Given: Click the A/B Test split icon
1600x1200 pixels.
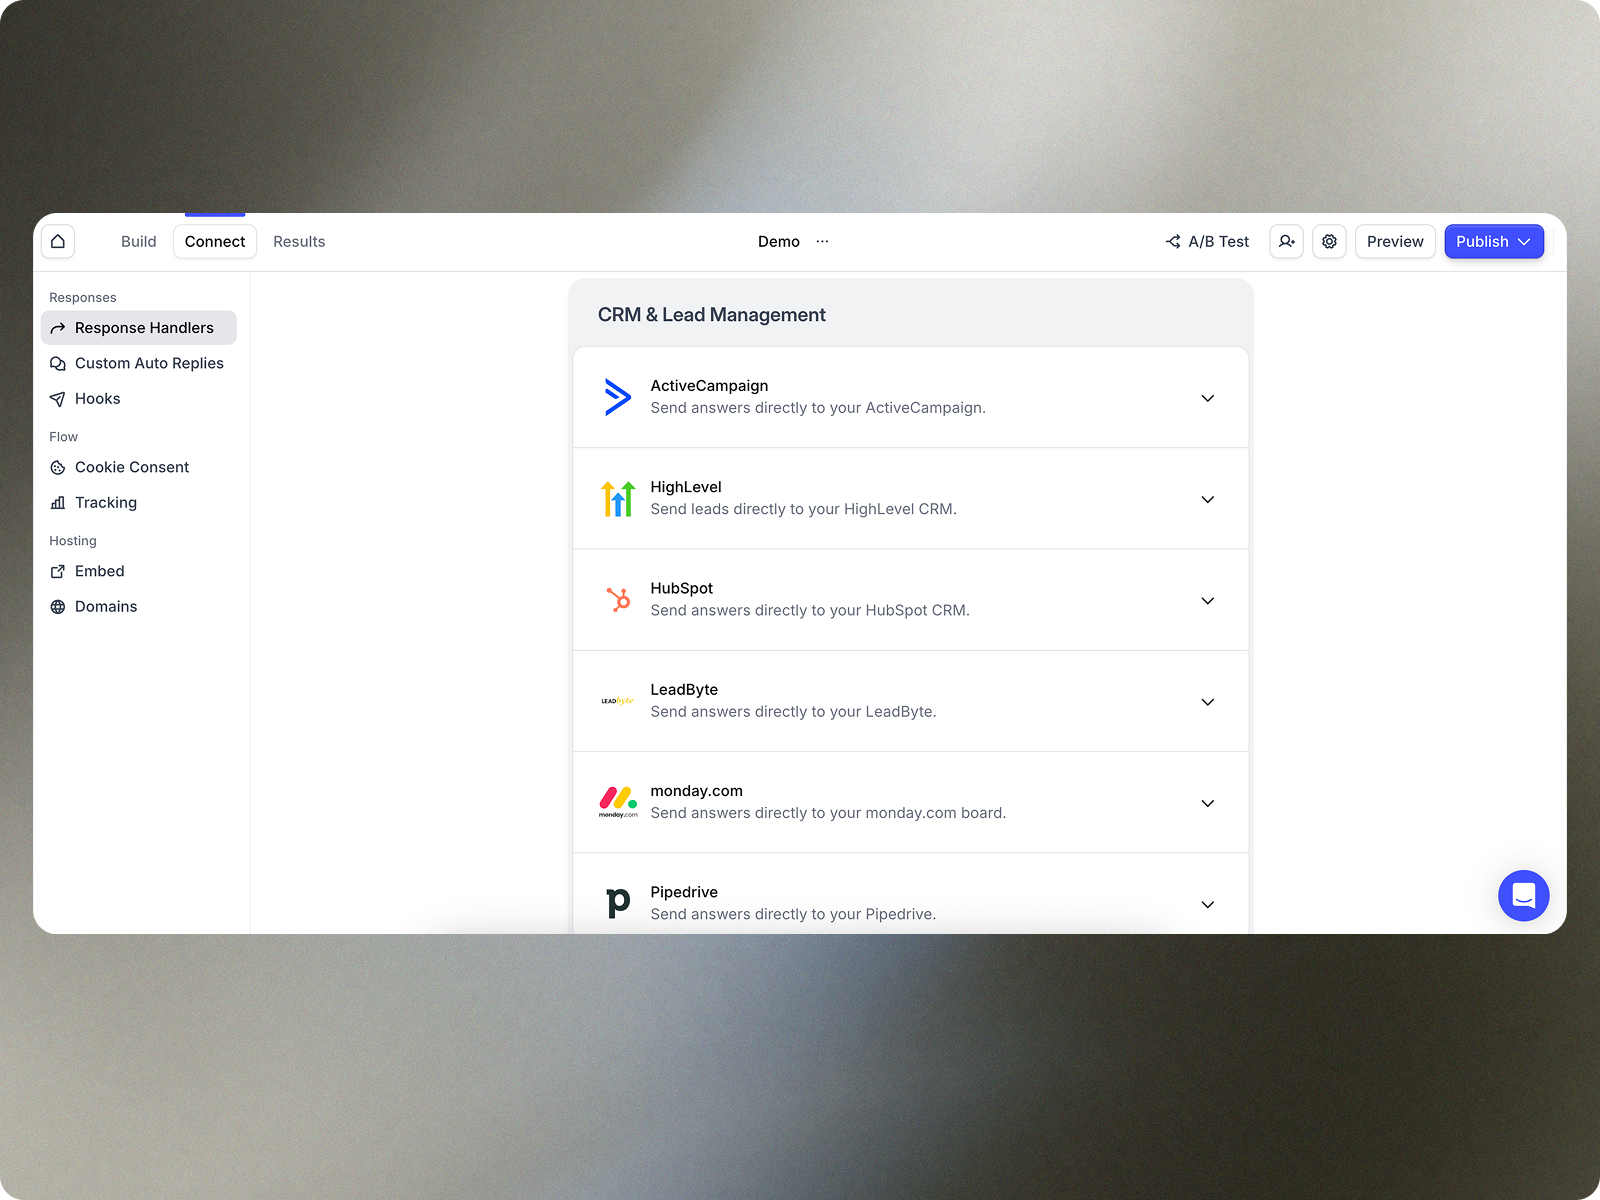Looking at the screenshot, I should tap(1173, 241).
